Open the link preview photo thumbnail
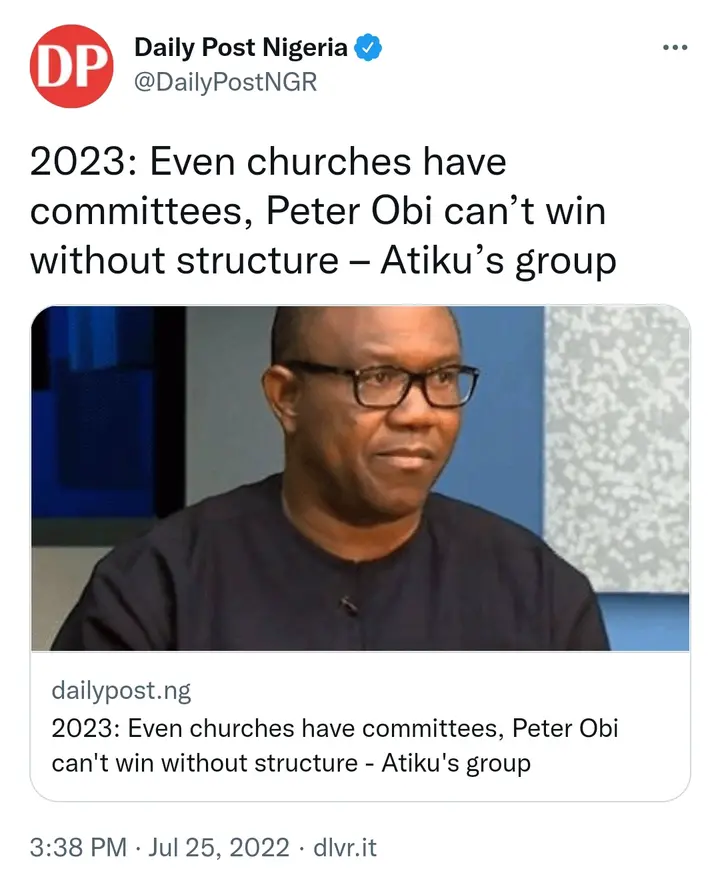The image size is (720, 871). 360,477
